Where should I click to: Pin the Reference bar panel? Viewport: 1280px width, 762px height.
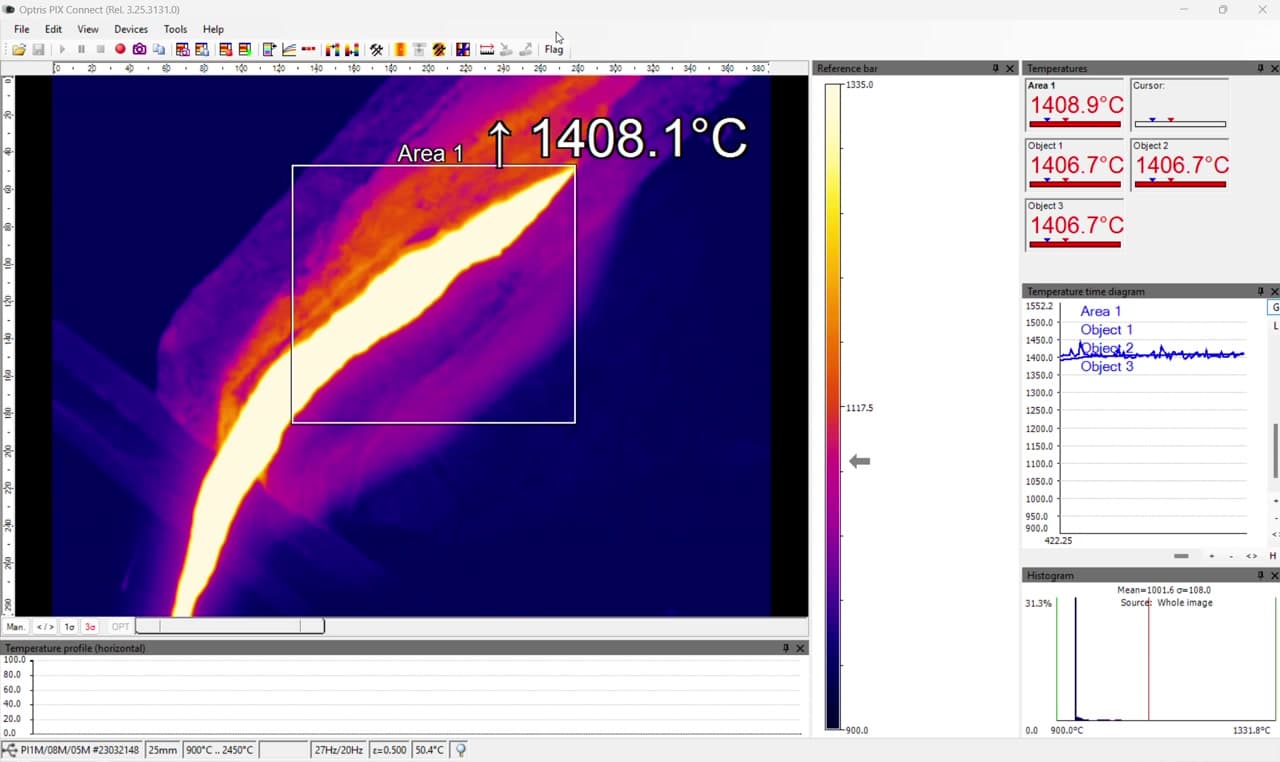pyautogui.click(x=995, y=68)
